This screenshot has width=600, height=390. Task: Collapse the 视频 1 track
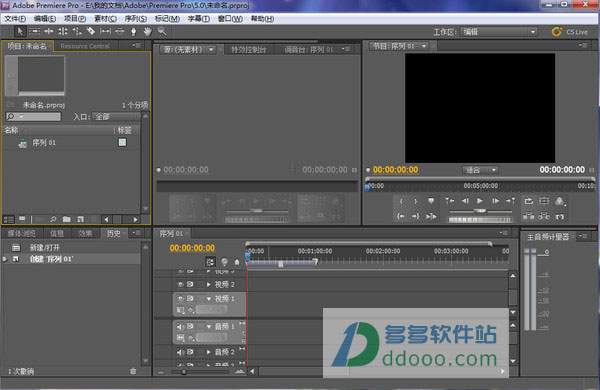209,299
